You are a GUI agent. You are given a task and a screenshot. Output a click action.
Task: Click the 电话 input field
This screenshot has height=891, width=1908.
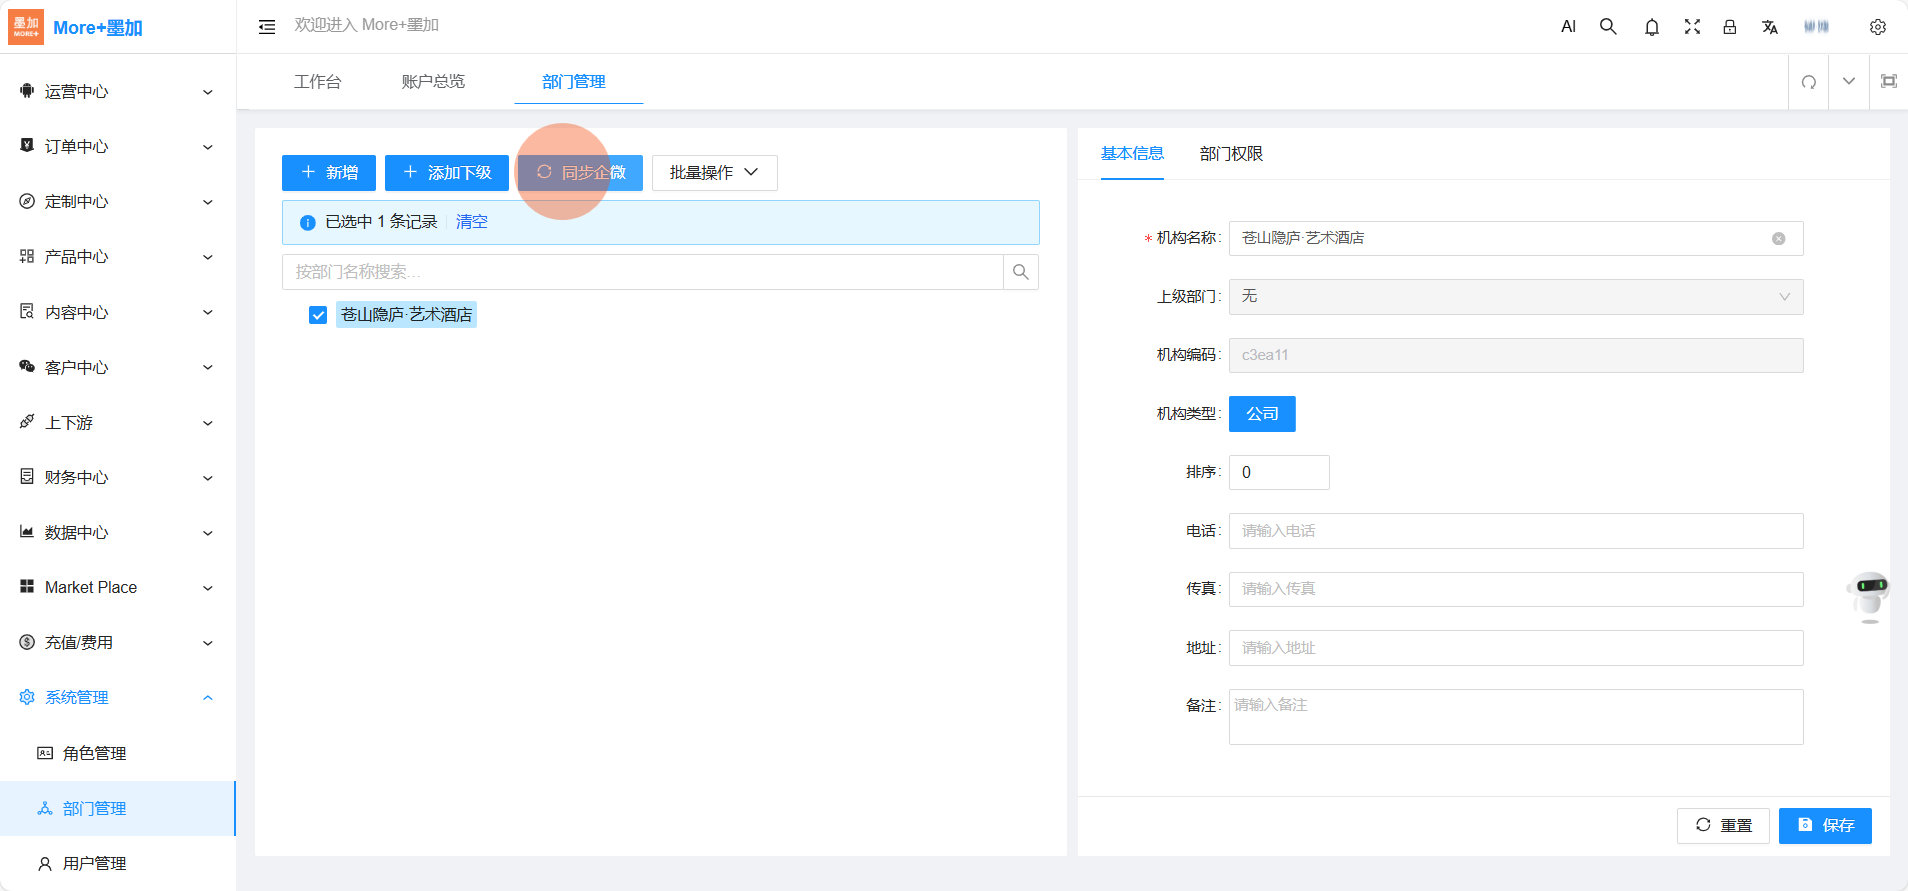pos(1515,531)
